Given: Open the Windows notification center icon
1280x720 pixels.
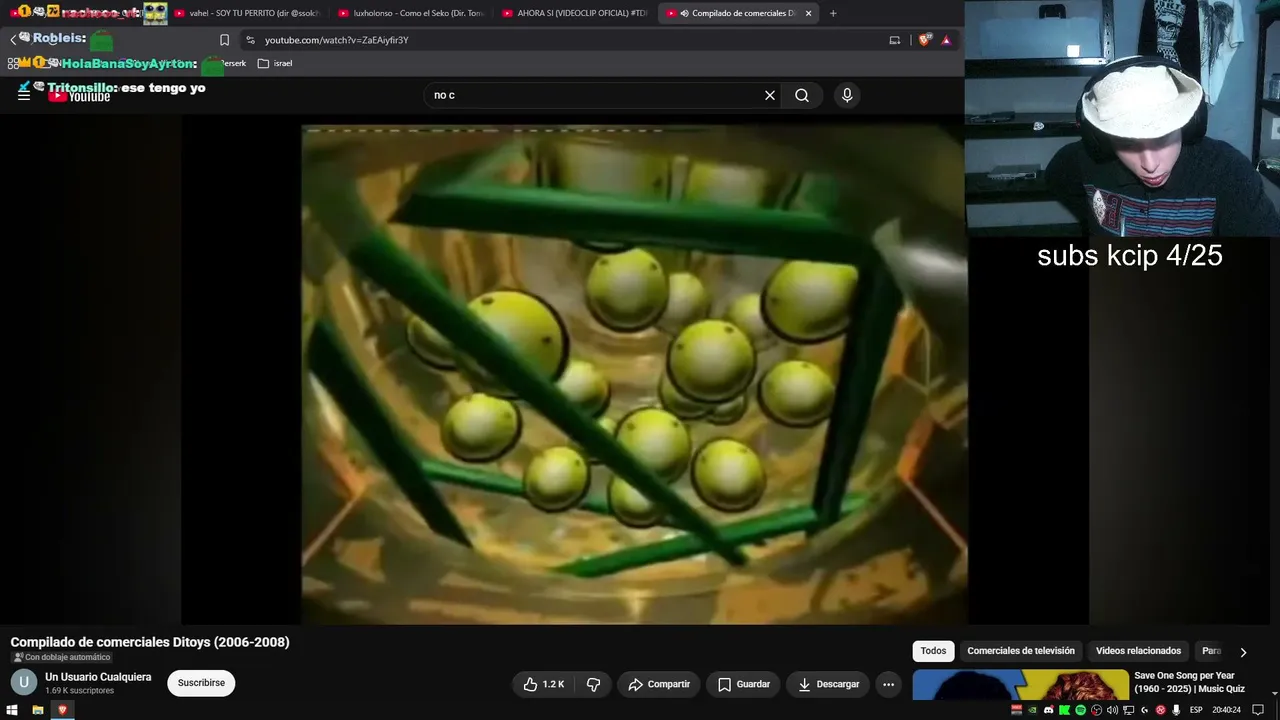Looking at the screenshot, I should pos(1258,710).
